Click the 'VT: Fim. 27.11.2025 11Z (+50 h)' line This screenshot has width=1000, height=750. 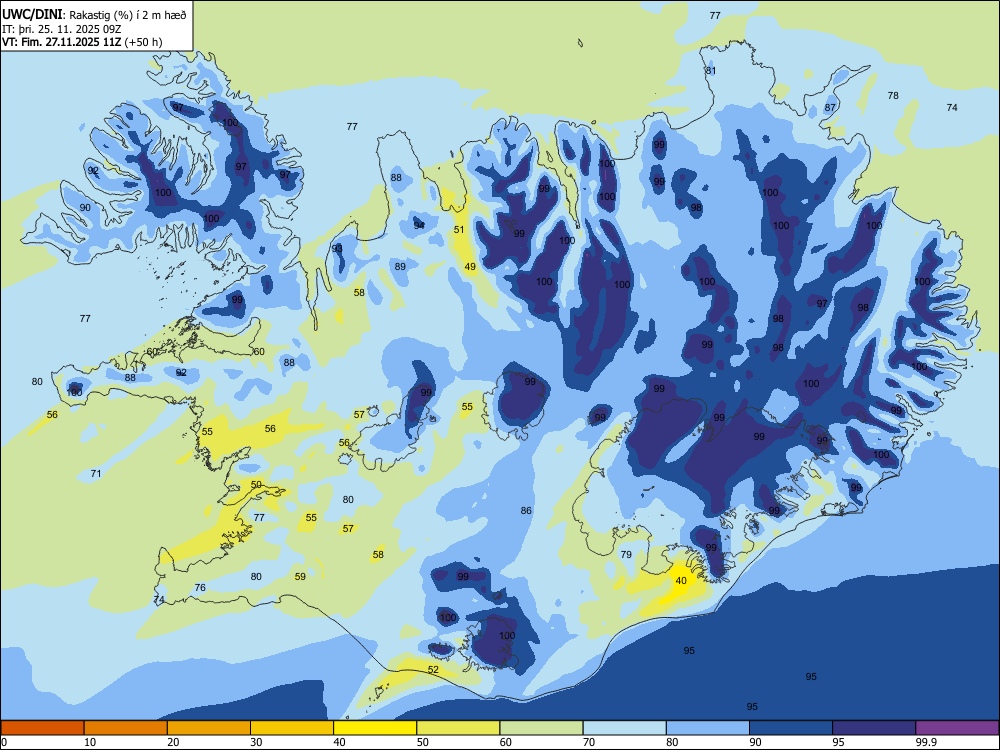(x=82, y=42)
